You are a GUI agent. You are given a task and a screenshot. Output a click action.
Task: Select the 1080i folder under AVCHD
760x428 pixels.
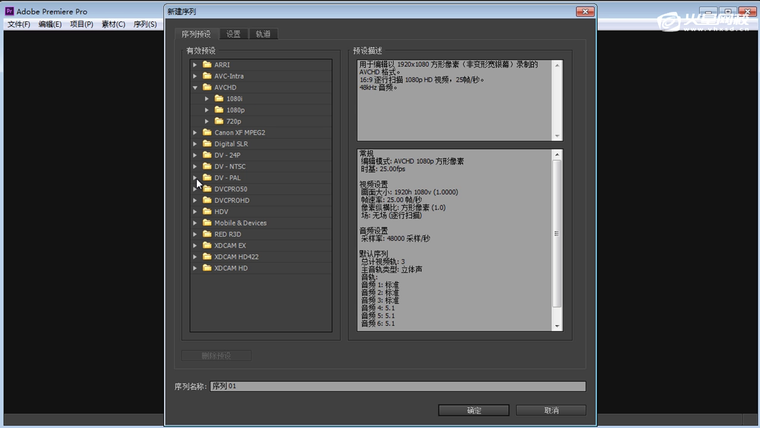(x=219, y=99)
